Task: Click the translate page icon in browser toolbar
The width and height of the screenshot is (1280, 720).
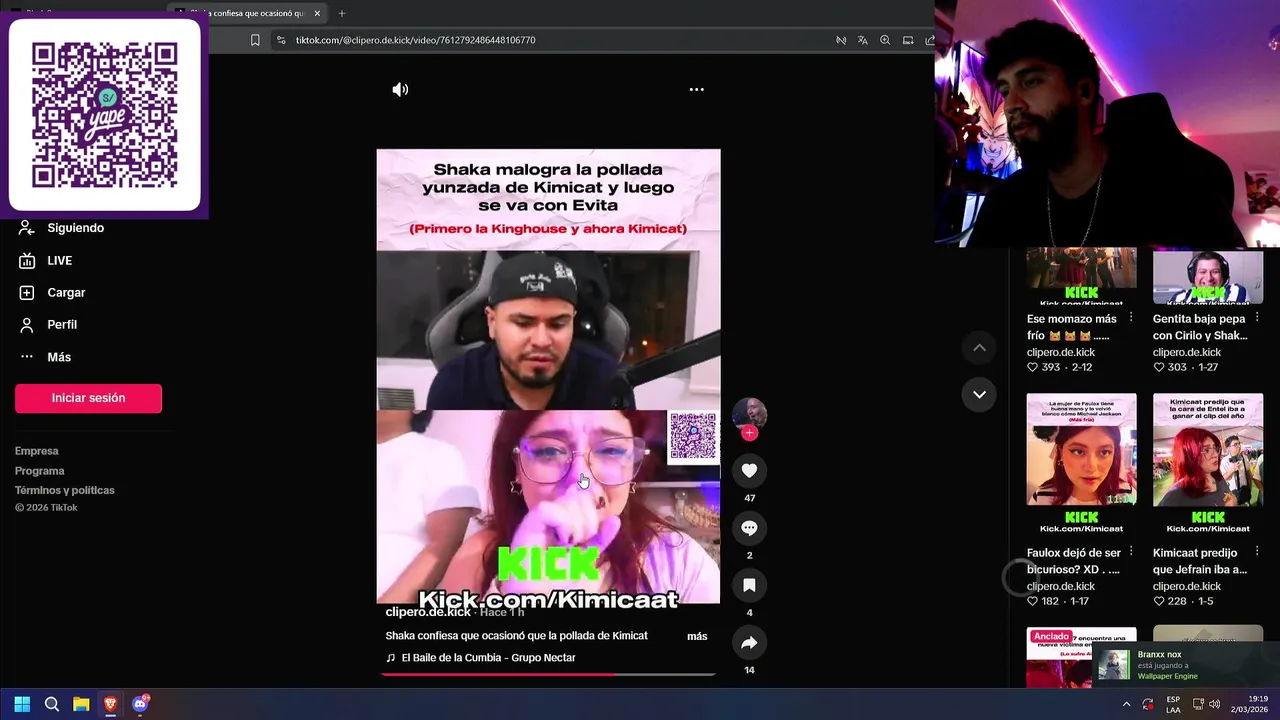Action: pyautogui.click(x=863, y=40)
